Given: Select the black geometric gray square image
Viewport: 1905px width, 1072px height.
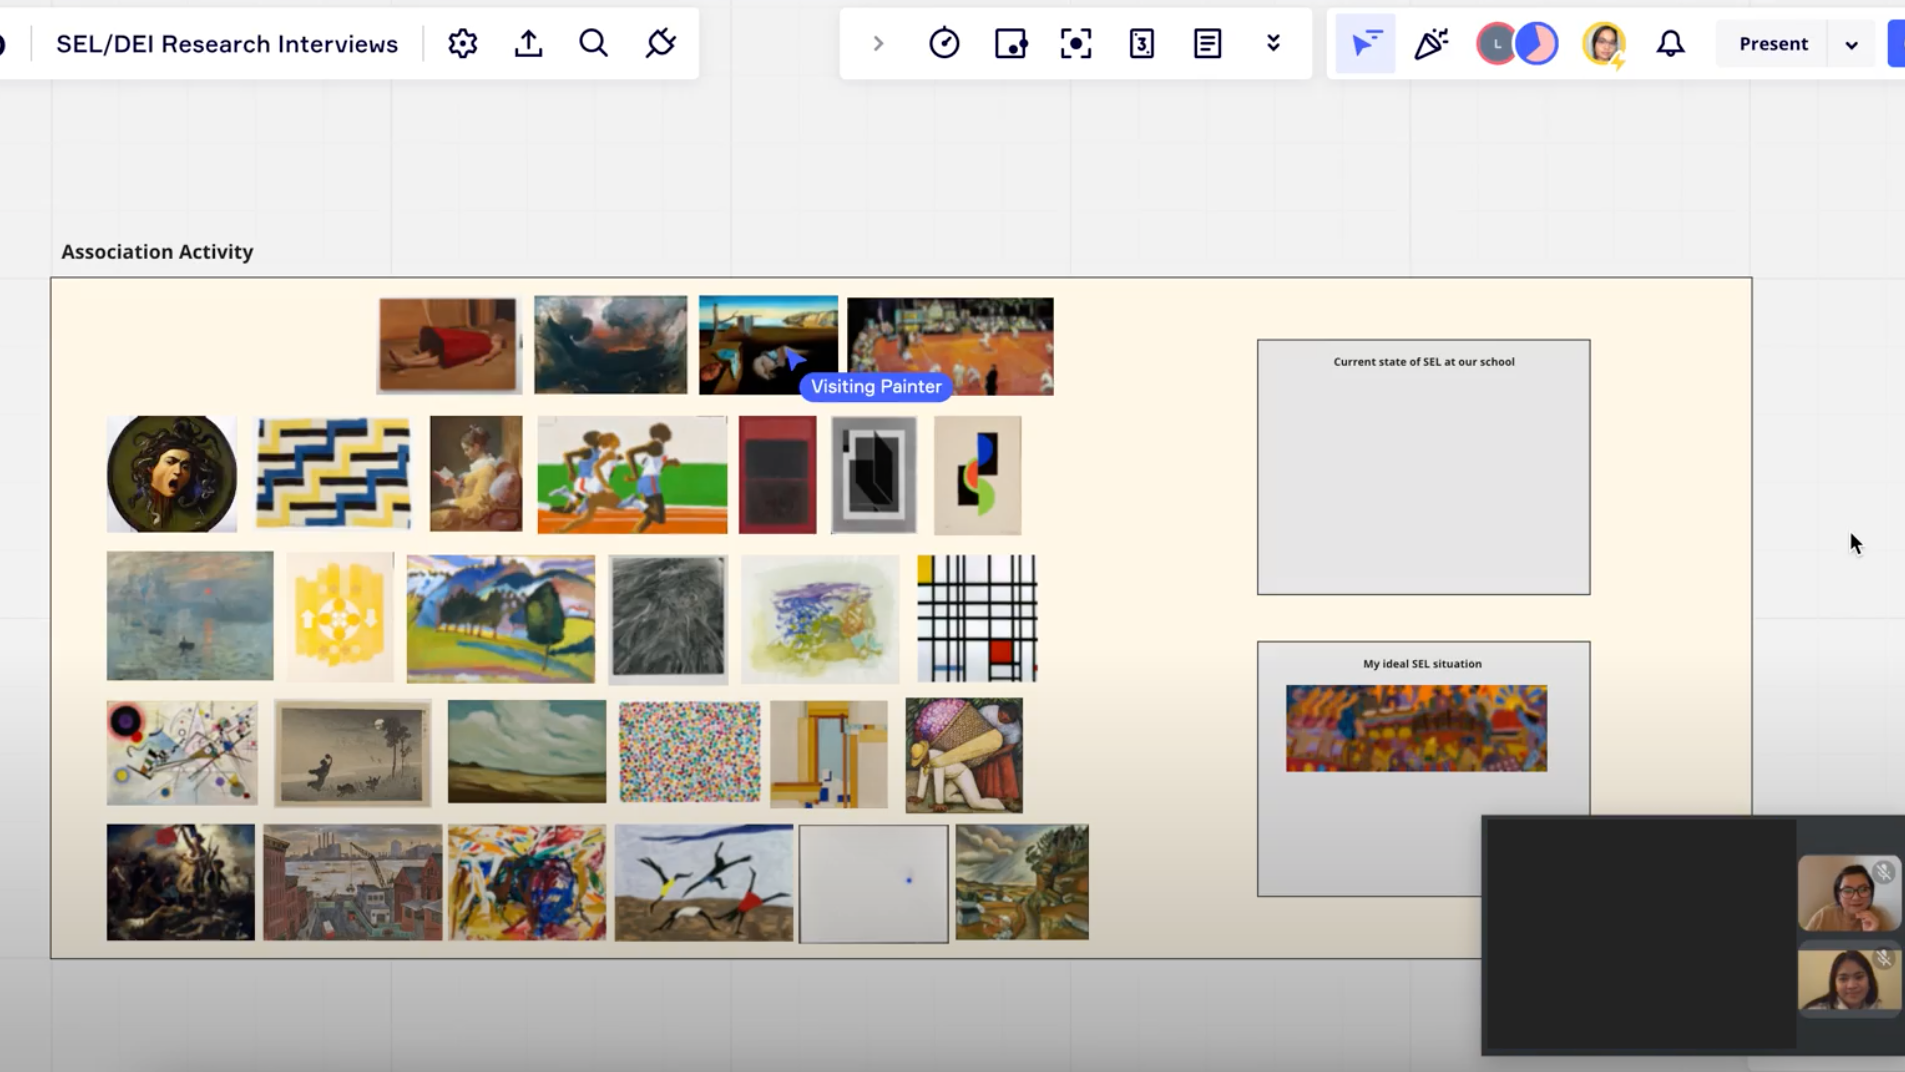Looking at the screenshot, I should click(874, 475).
